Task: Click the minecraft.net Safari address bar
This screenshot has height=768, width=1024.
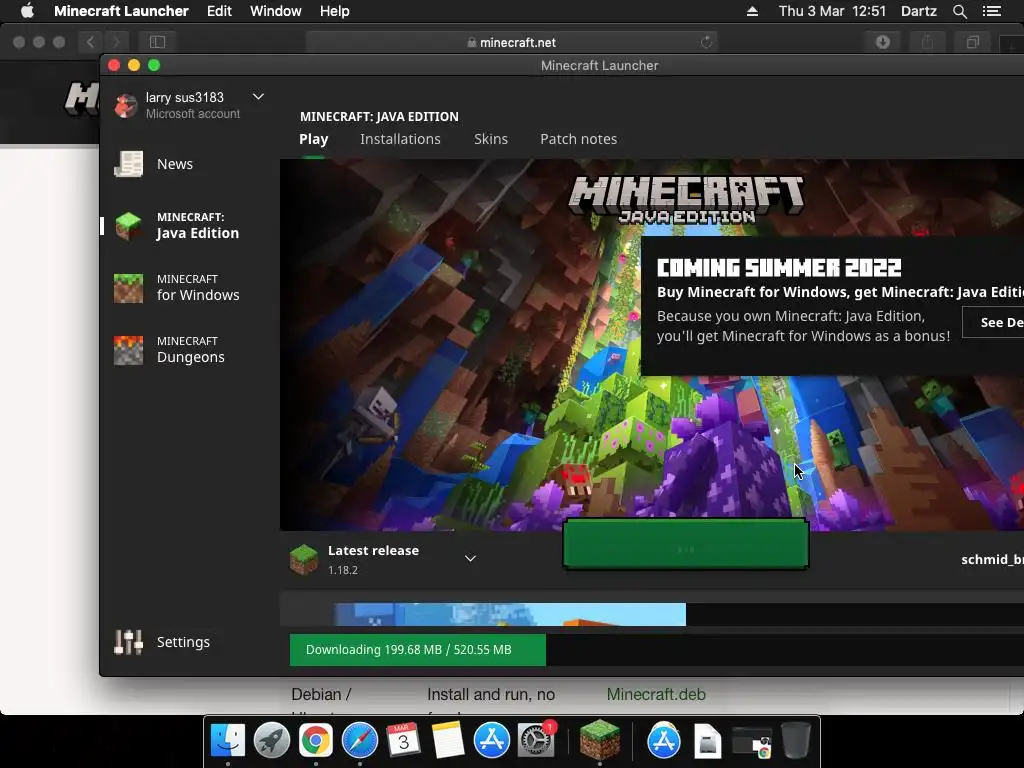Action: point(511,42)
